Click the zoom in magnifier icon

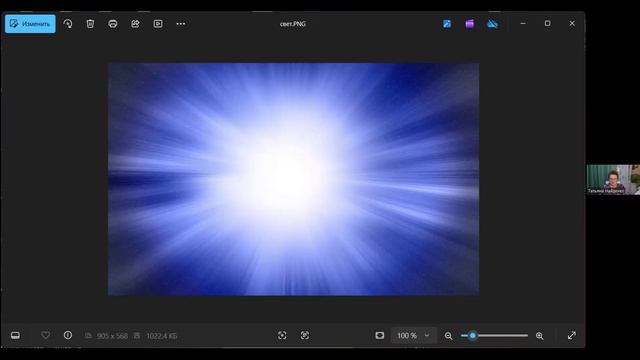pos(540,336)
